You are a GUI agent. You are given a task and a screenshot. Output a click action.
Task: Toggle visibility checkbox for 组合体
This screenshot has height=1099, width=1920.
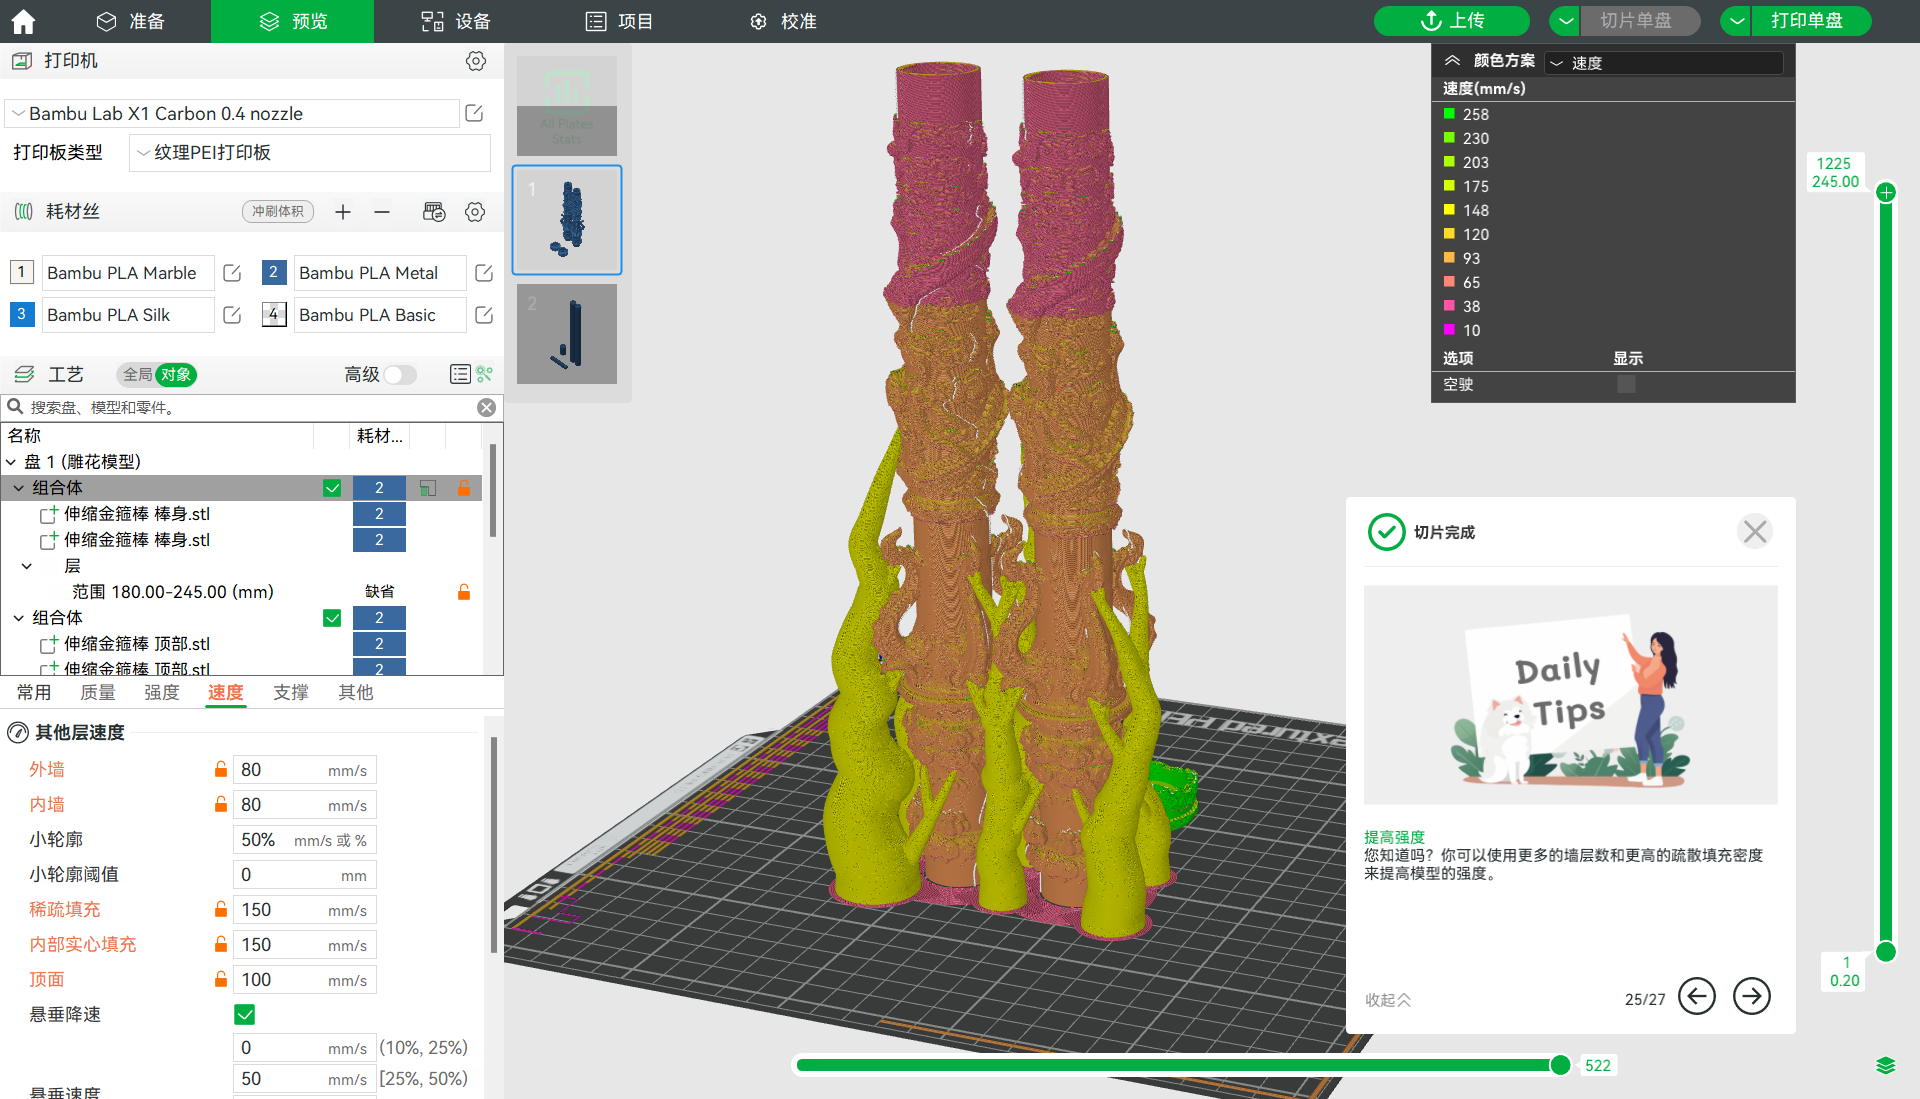334,487
